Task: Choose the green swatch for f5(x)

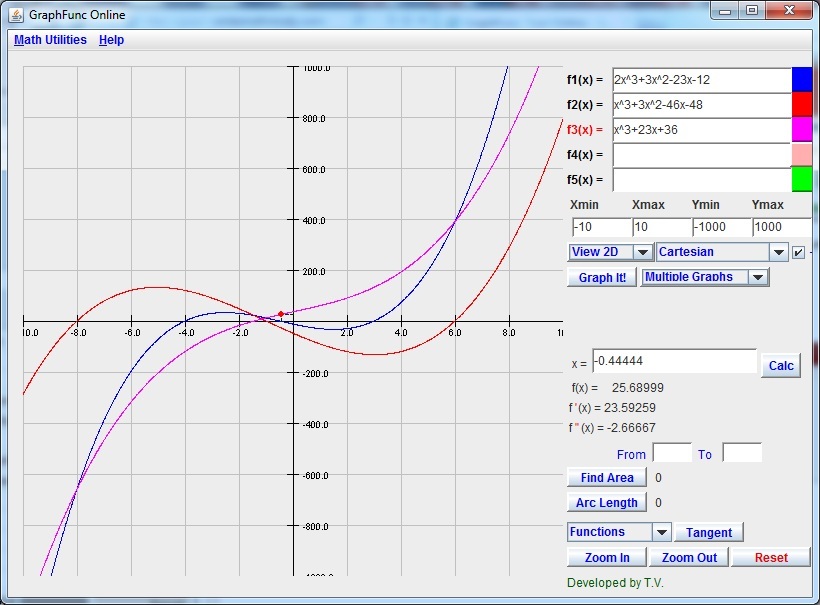Action: (x=801, y=180)
